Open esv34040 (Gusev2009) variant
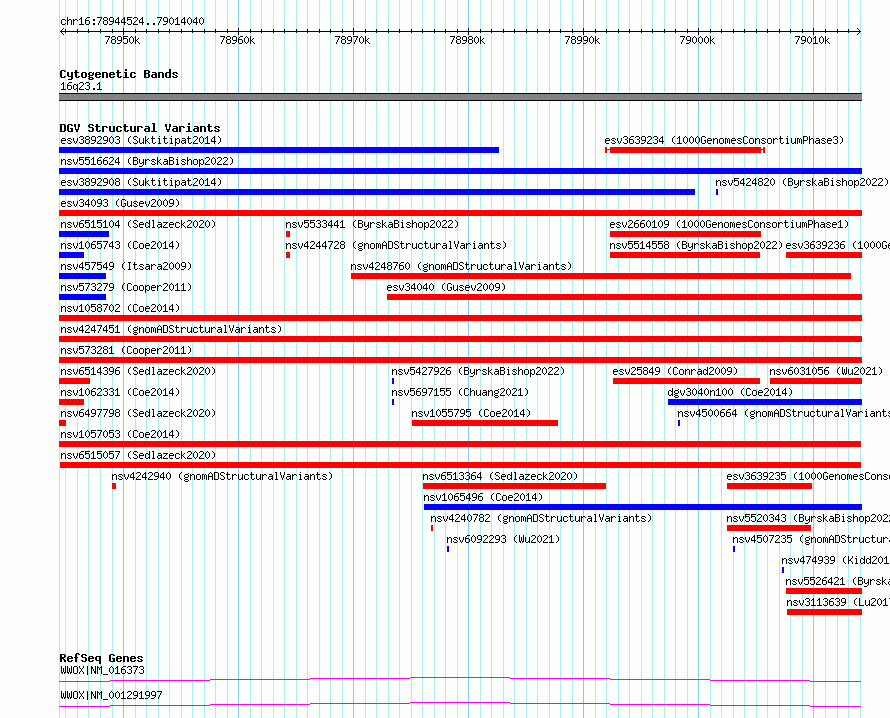 click(x=446, y=287)
